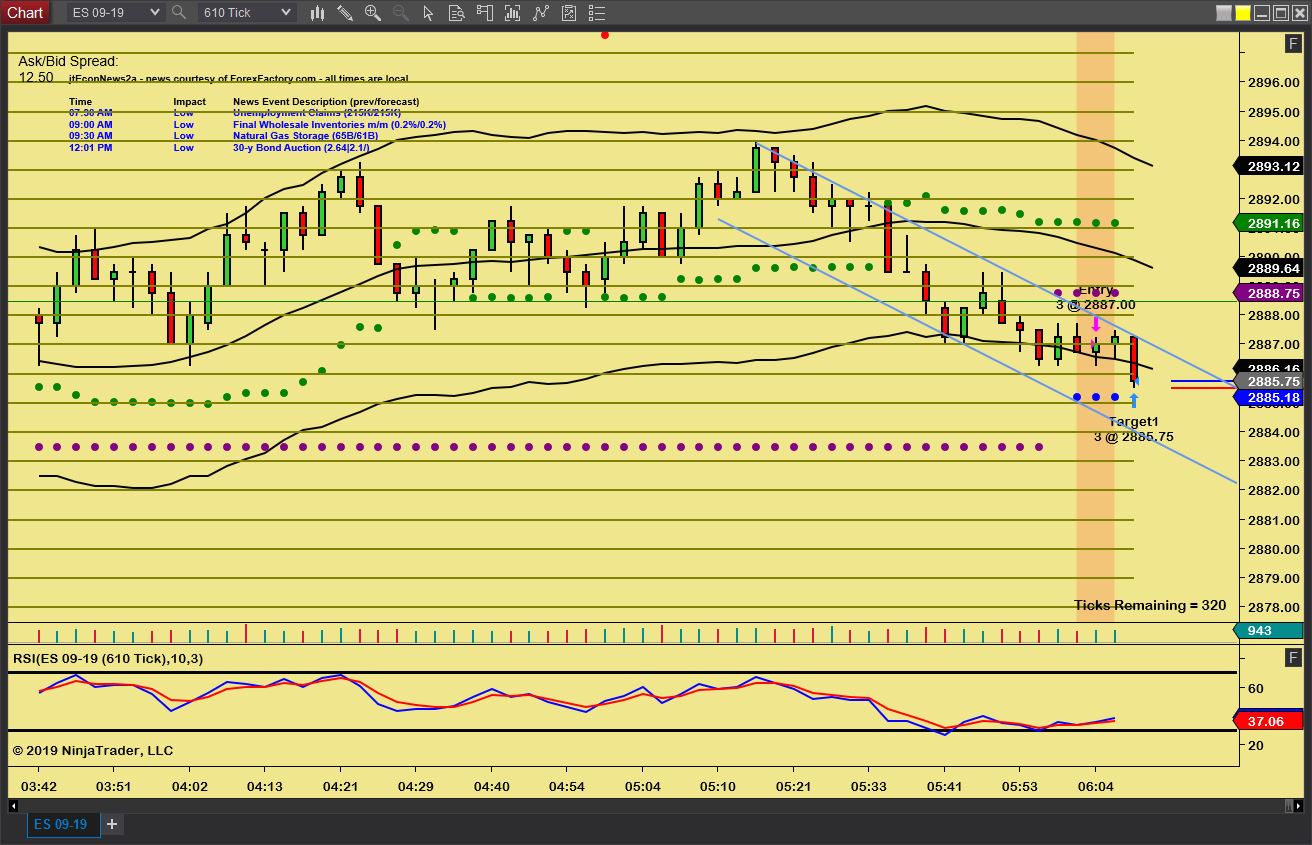The height and width of the screenshot is (845, 1312).
Task: Open the ES 09-19 instrument selector dropdown
Action: (x=115, y=13)
